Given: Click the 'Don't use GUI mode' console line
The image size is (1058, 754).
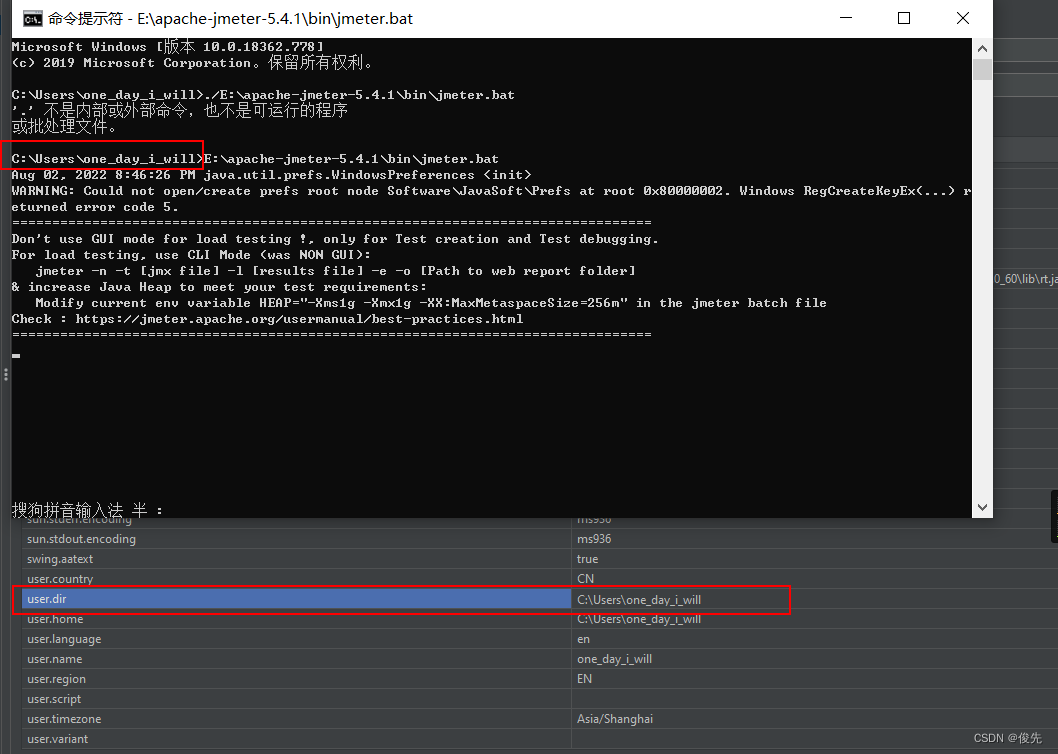Looking at the screenshot, I should 335,239.
